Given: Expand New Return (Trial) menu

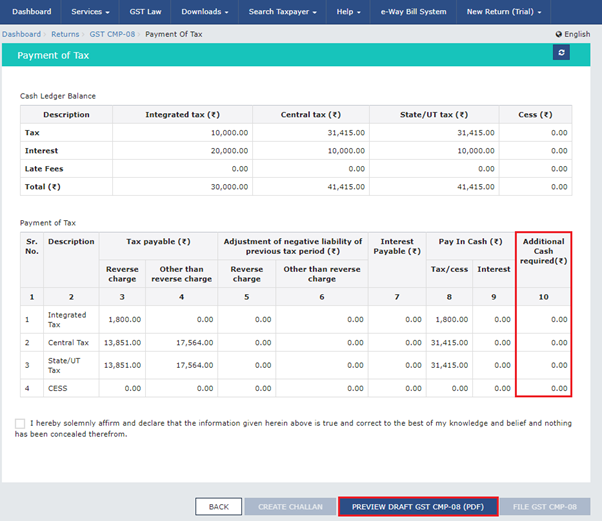Looking at the screenshot, I should pyautogui.click(x=504, y=12).
